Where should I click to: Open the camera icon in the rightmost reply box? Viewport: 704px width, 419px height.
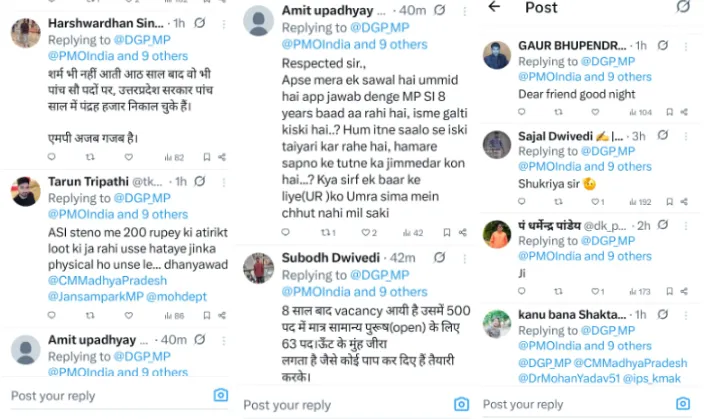(x=681, y=403)
